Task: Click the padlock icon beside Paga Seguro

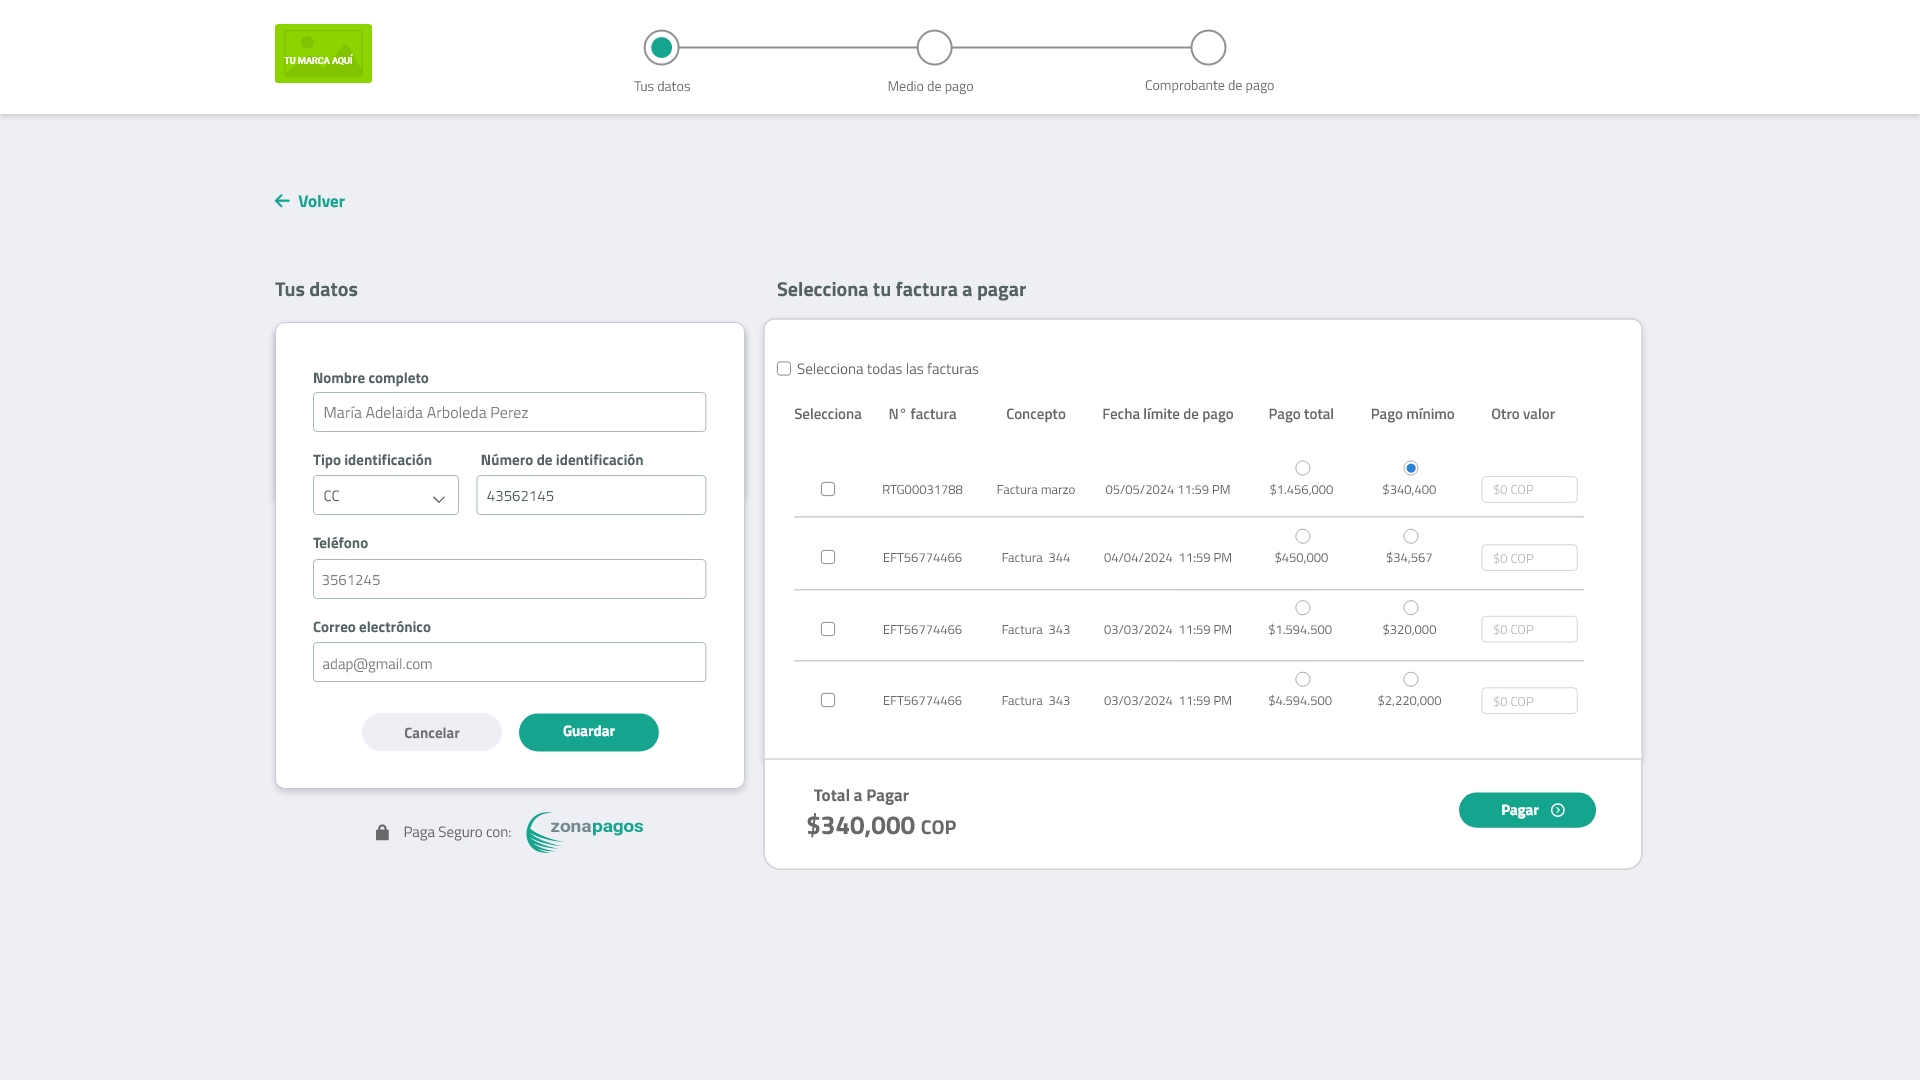Action: point(382,832)
